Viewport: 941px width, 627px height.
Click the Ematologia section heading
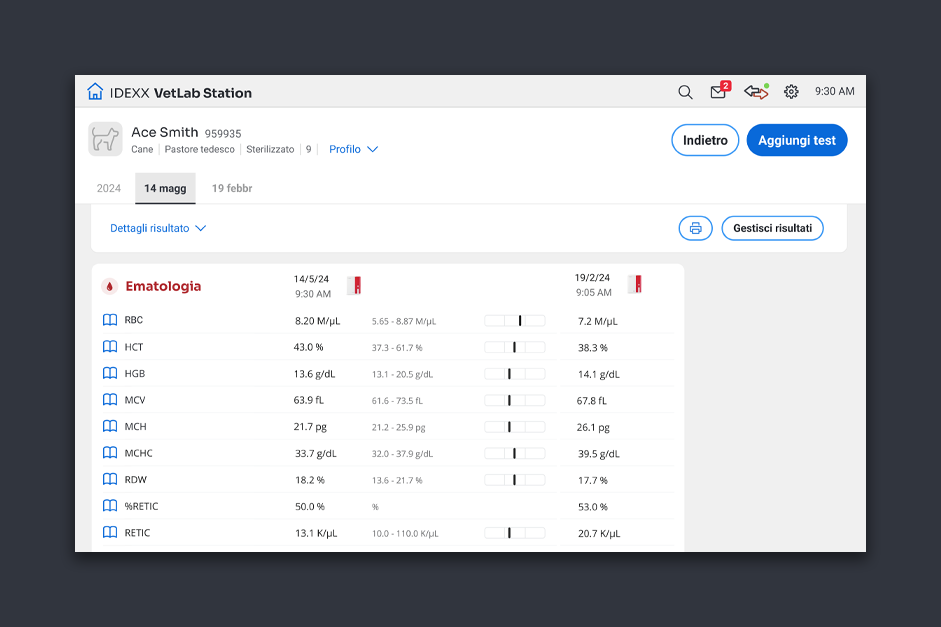[163, 286]
